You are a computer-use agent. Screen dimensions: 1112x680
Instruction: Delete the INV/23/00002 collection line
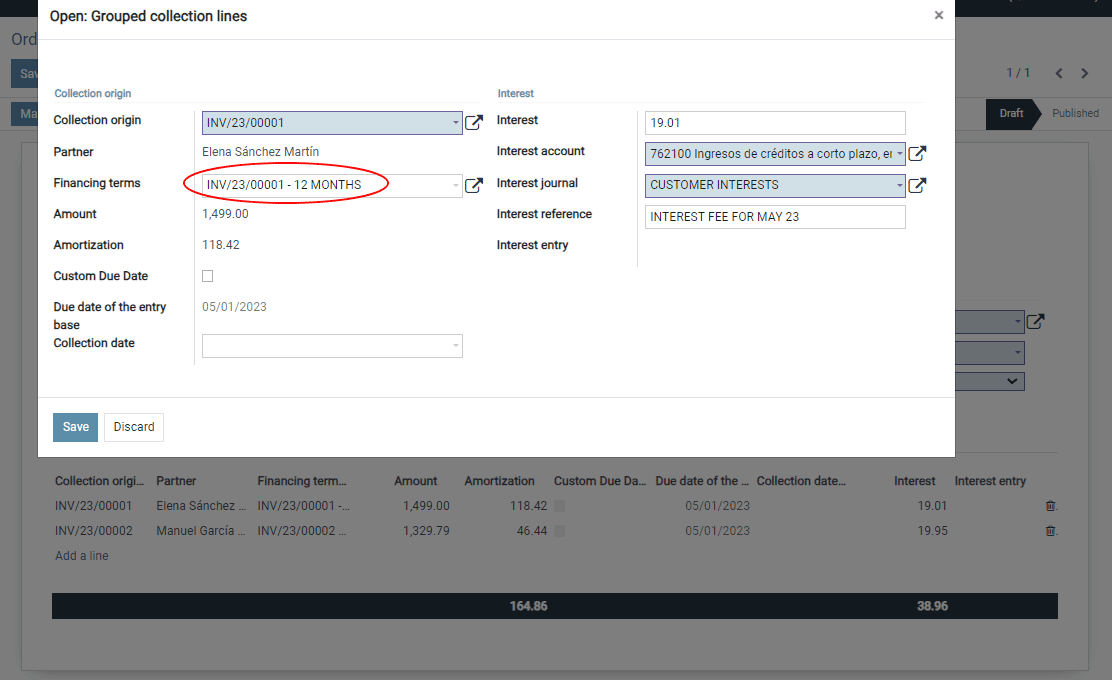pyautogui.click(x=1051, y=531)
